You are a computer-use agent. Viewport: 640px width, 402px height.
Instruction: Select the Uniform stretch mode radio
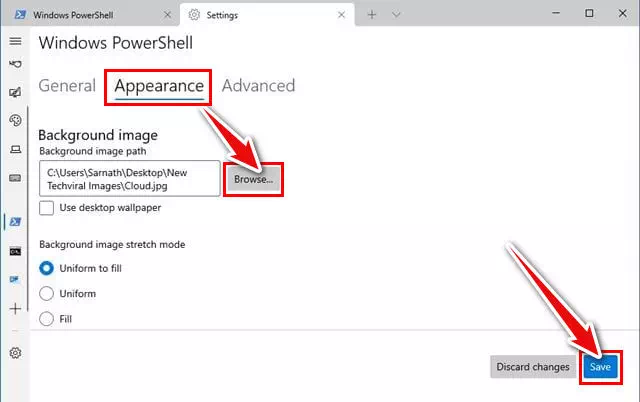[x=47, y=293]
